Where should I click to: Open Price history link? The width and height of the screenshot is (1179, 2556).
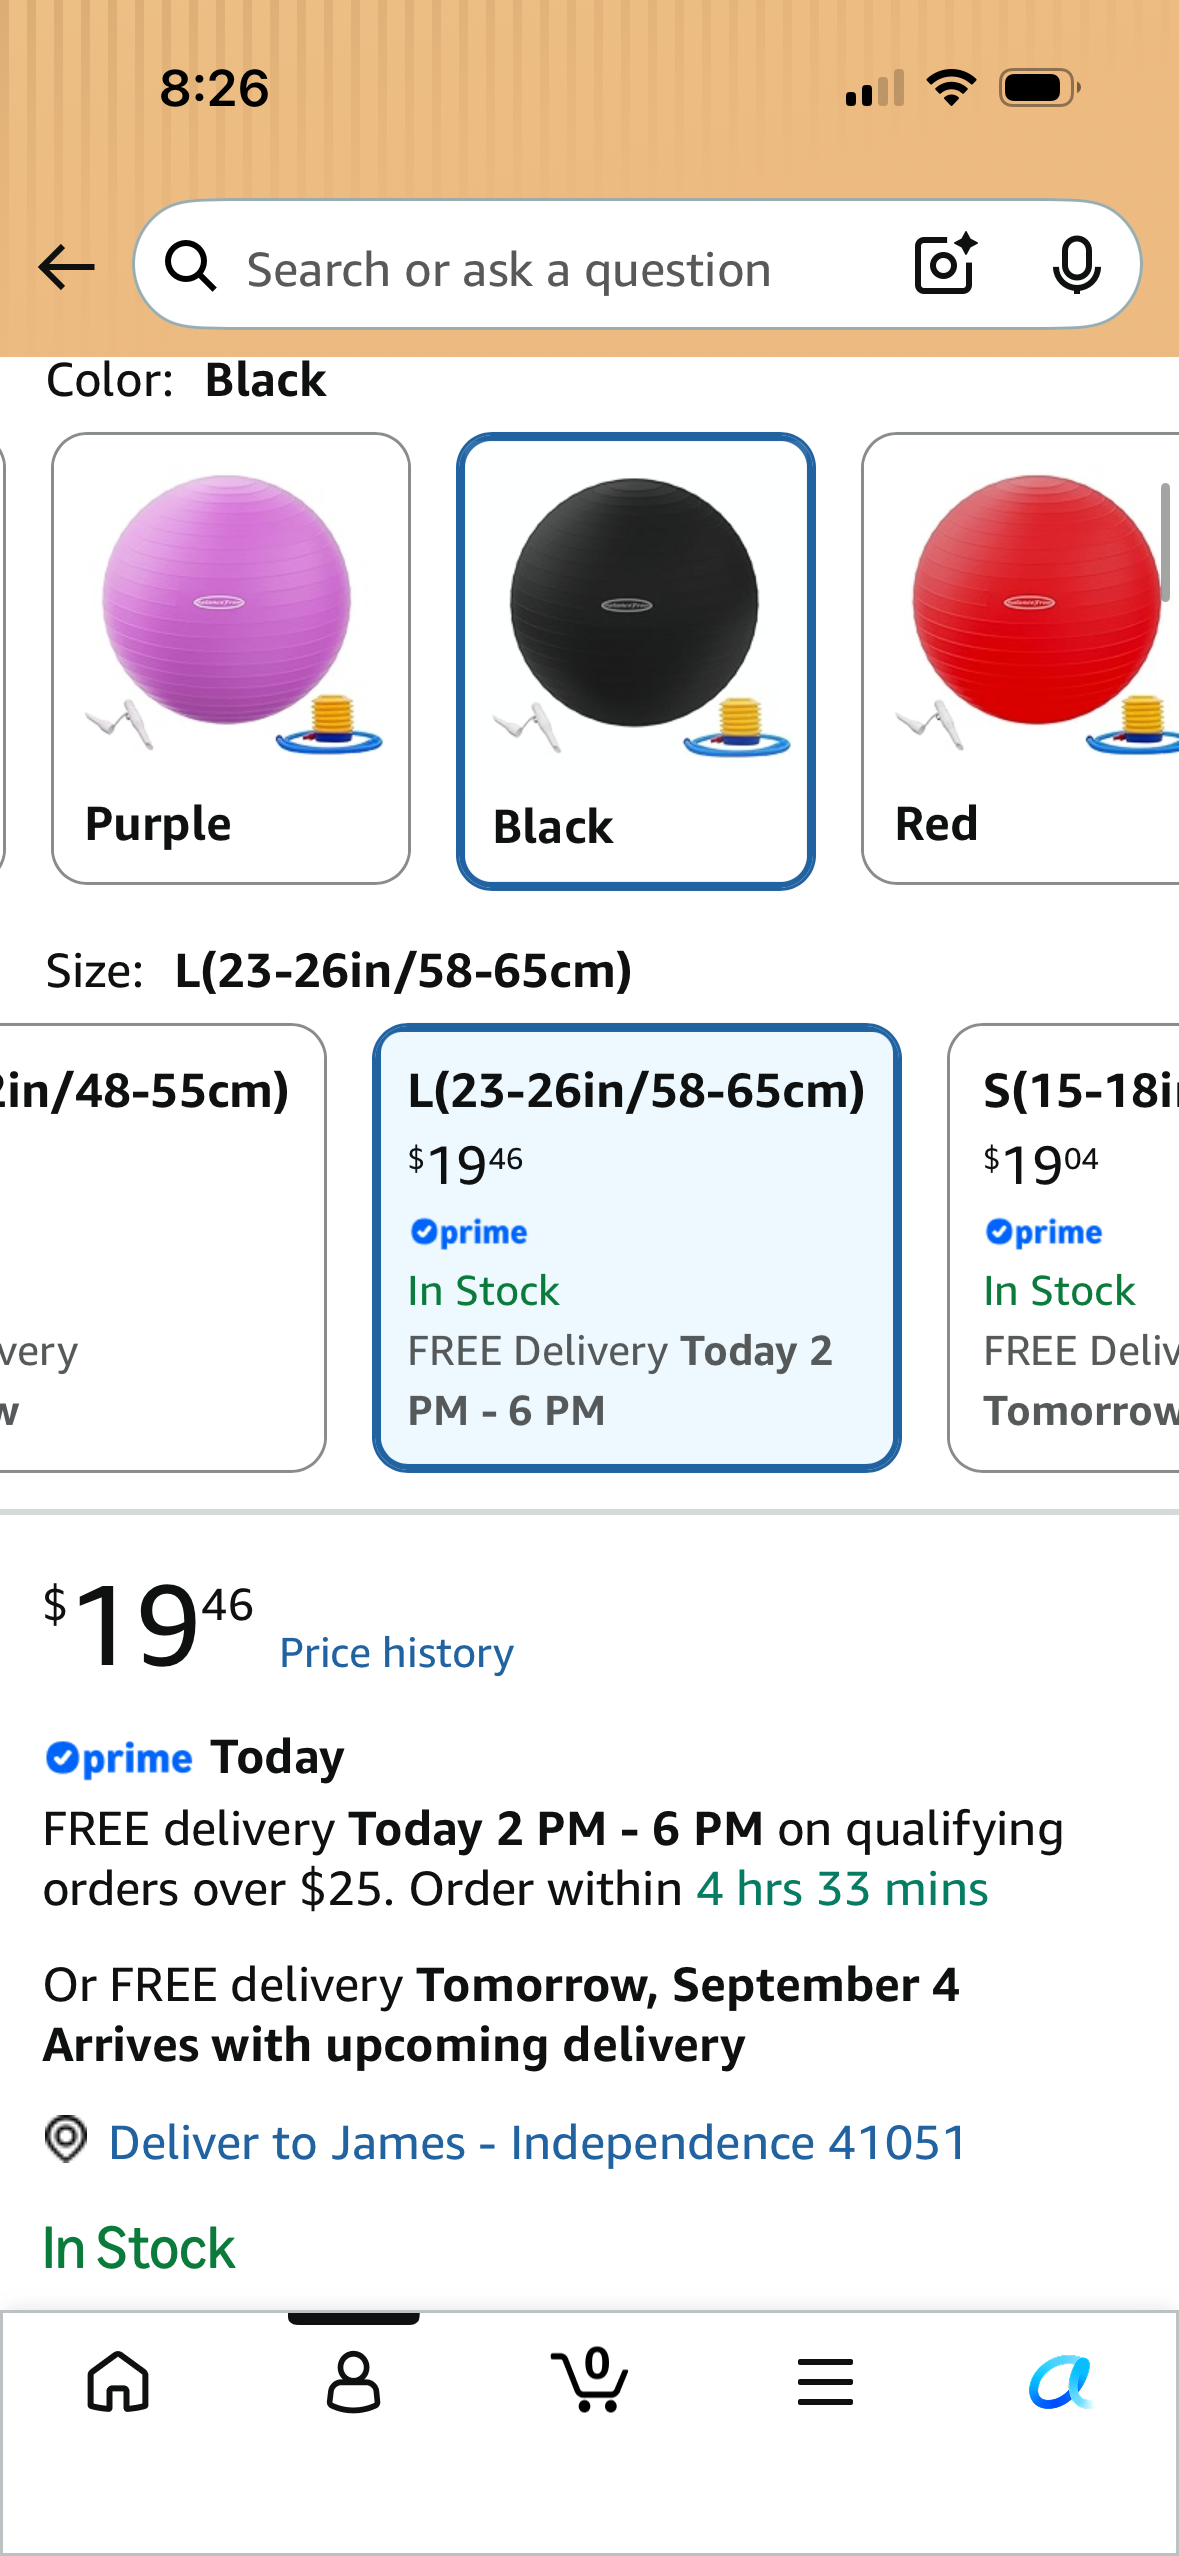(x=397, y=1653)
